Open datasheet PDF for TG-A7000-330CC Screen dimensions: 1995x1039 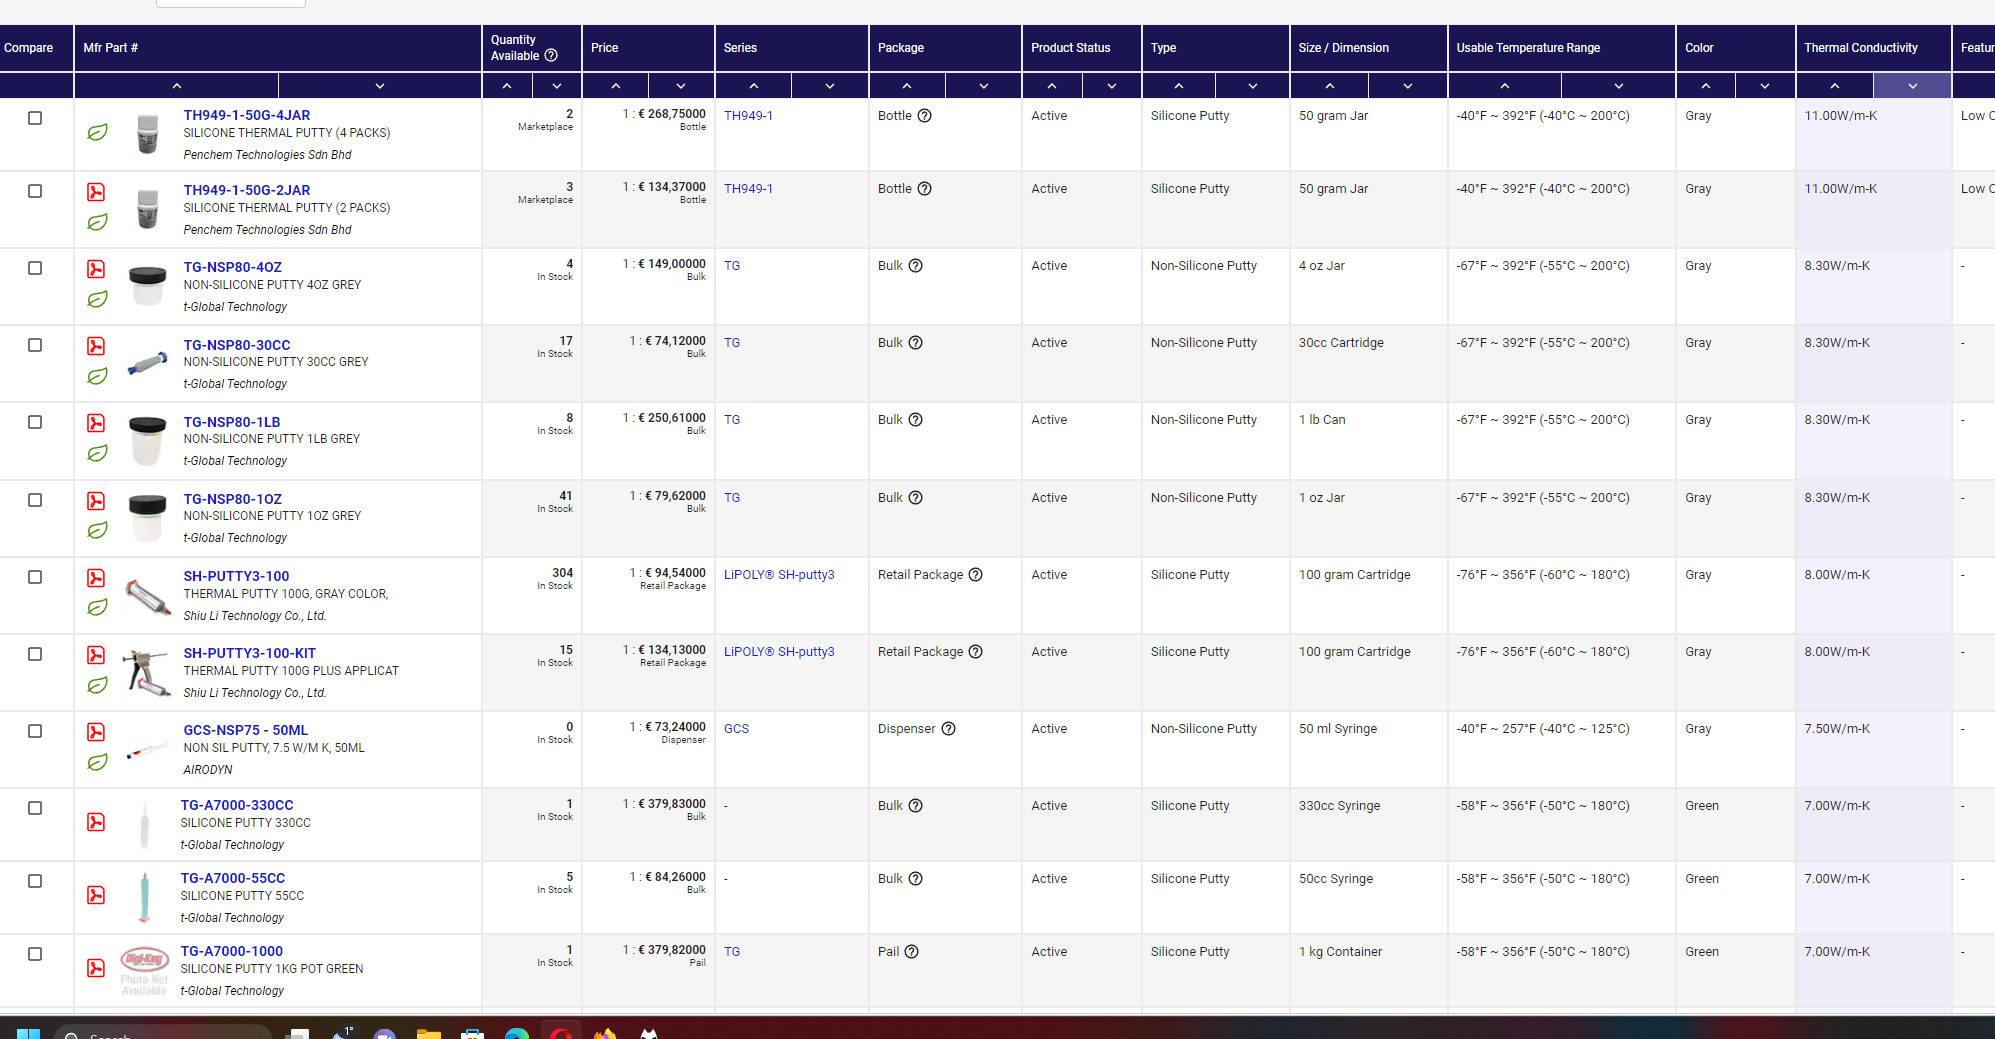point(96,822)
